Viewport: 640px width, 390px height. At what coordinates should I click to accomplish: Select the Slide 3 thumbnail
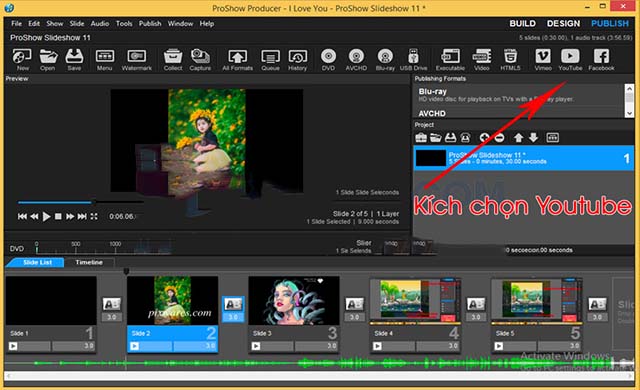click(x=294, y=300)
